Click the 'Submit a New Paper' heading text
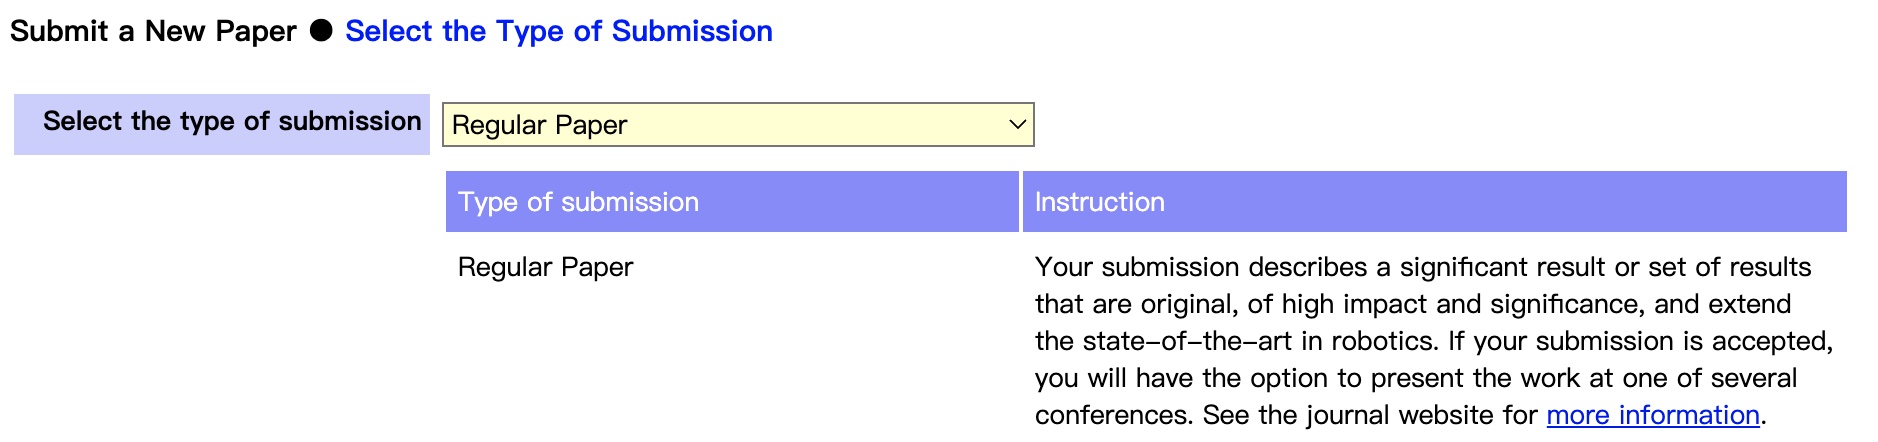The height and width of the screenshot is (442, 1878). click(x=153, y=31)
